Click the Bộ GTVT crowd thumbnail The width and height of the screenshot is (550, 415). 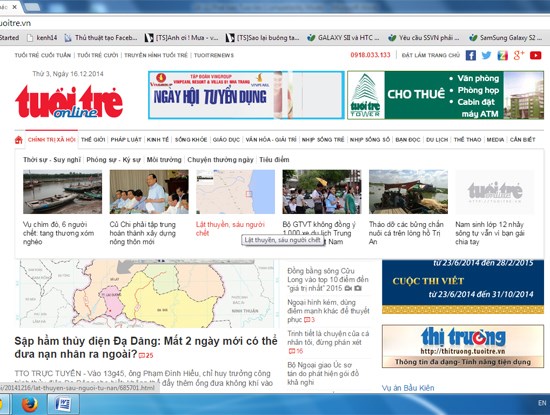322,192
